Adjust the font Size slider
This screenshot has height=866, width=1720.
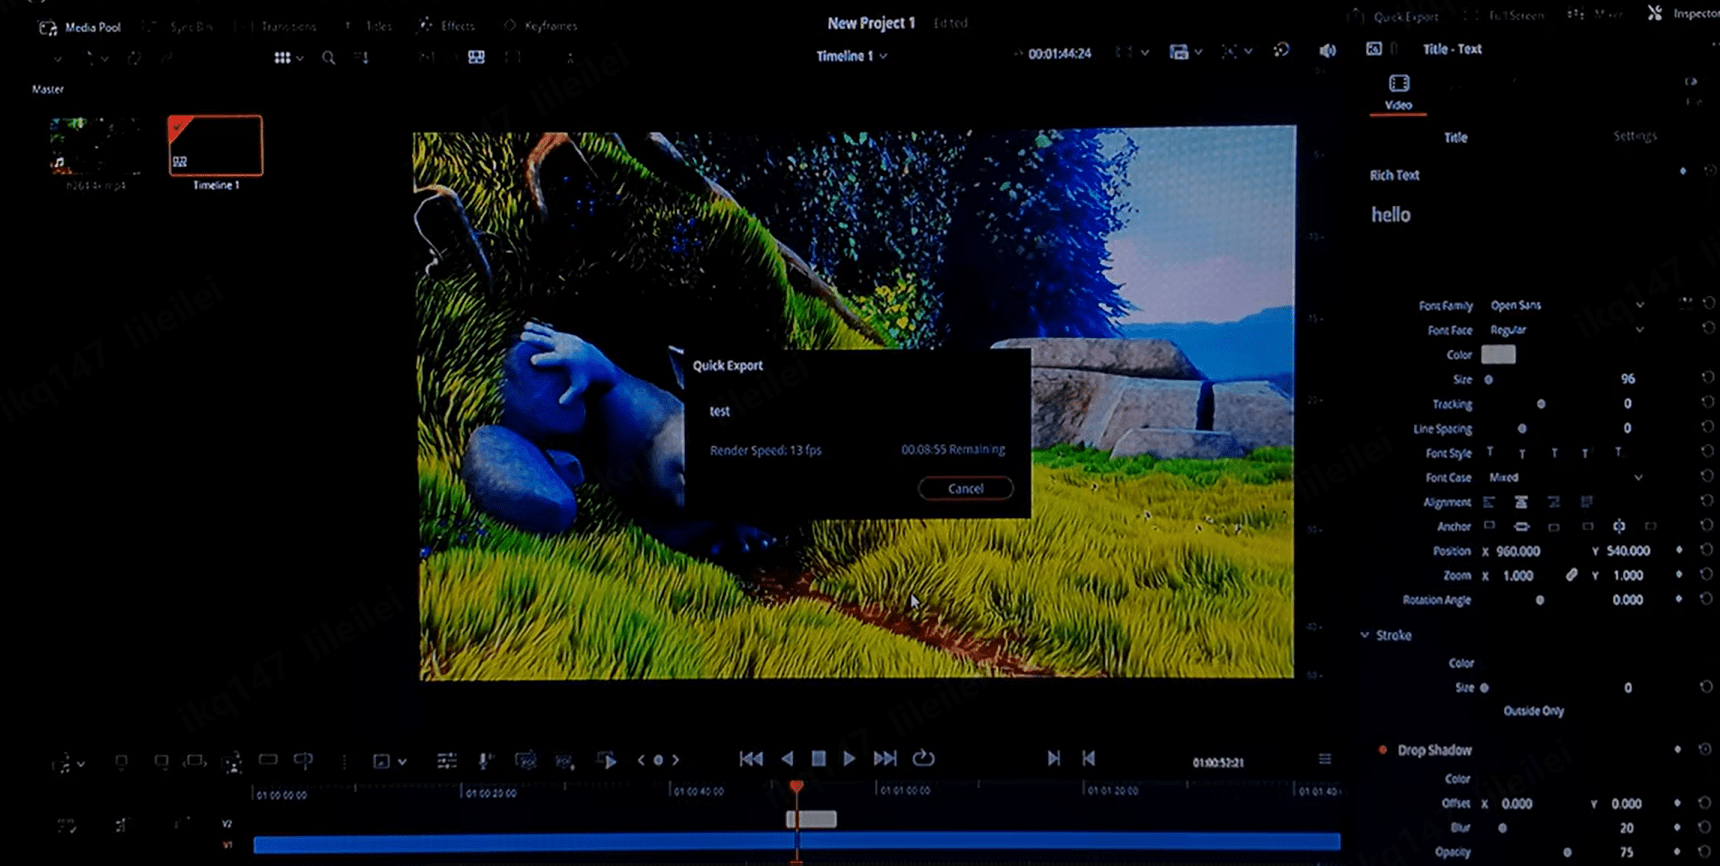tap(1489, 380)
